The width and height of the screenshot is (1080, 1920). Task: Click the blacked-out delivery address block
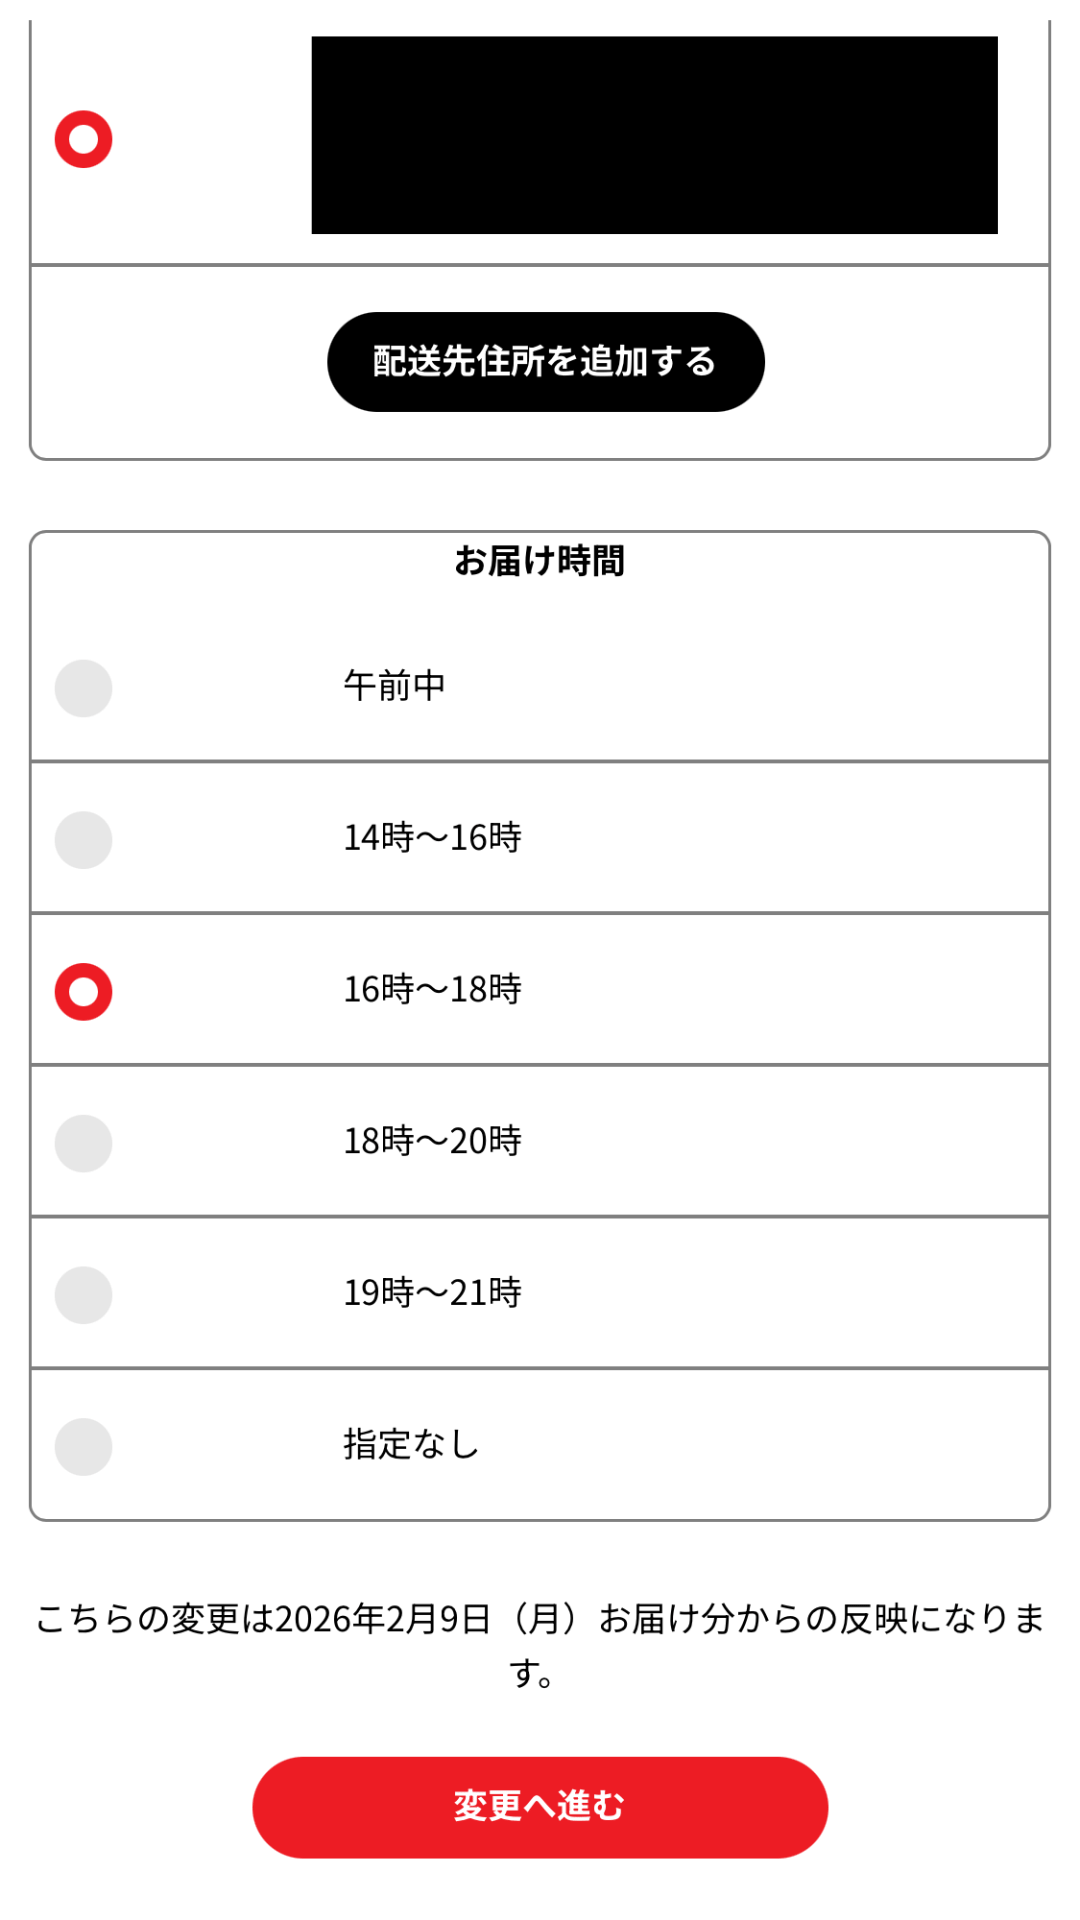click(654, 135)
